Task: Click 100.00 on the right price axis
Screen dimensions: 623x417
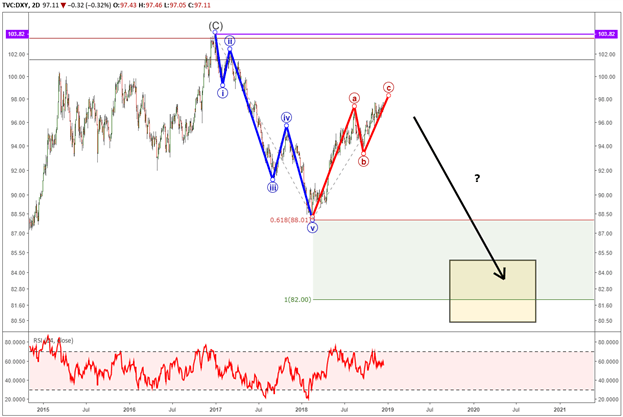Action: (606, 77)
